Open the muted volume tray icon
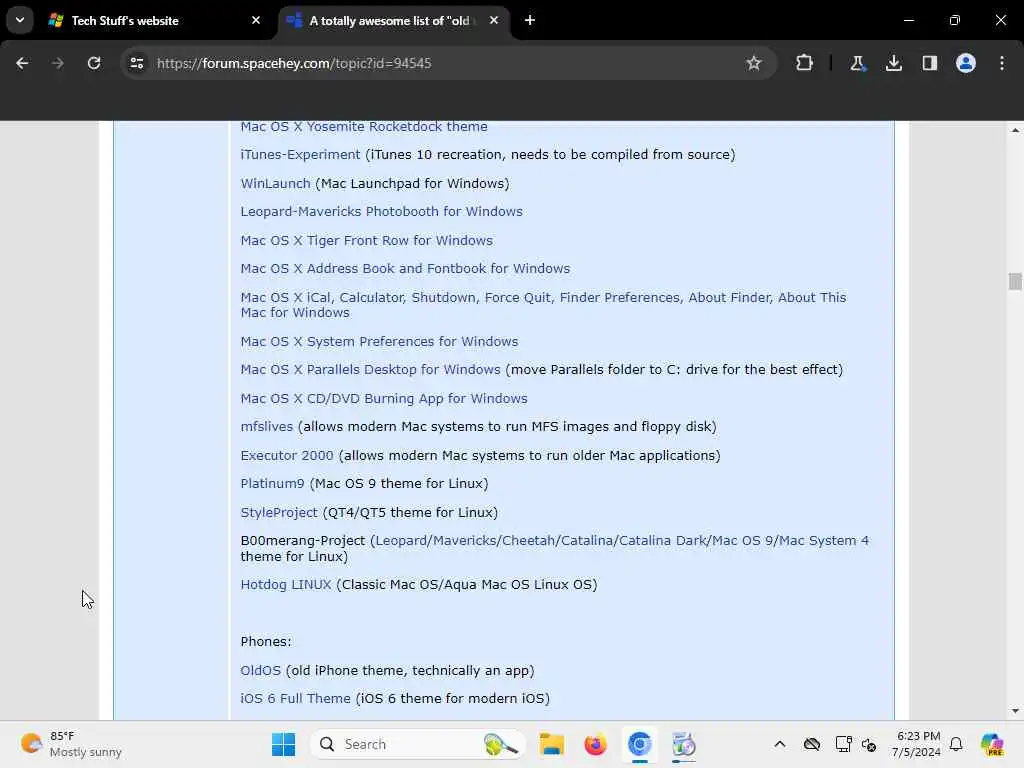Screen dimensions: 1024x768 tap(869, 744)
